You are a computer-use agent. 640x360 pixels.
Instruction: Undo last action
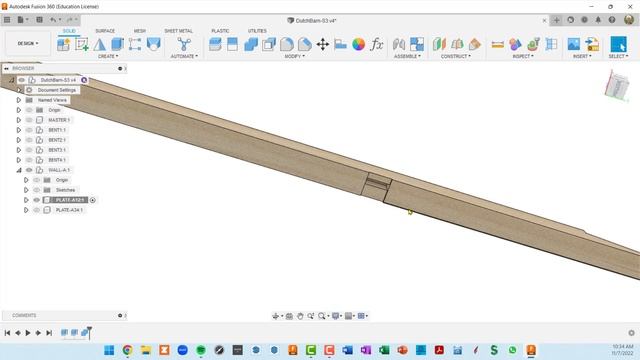(x=53, y=20)
